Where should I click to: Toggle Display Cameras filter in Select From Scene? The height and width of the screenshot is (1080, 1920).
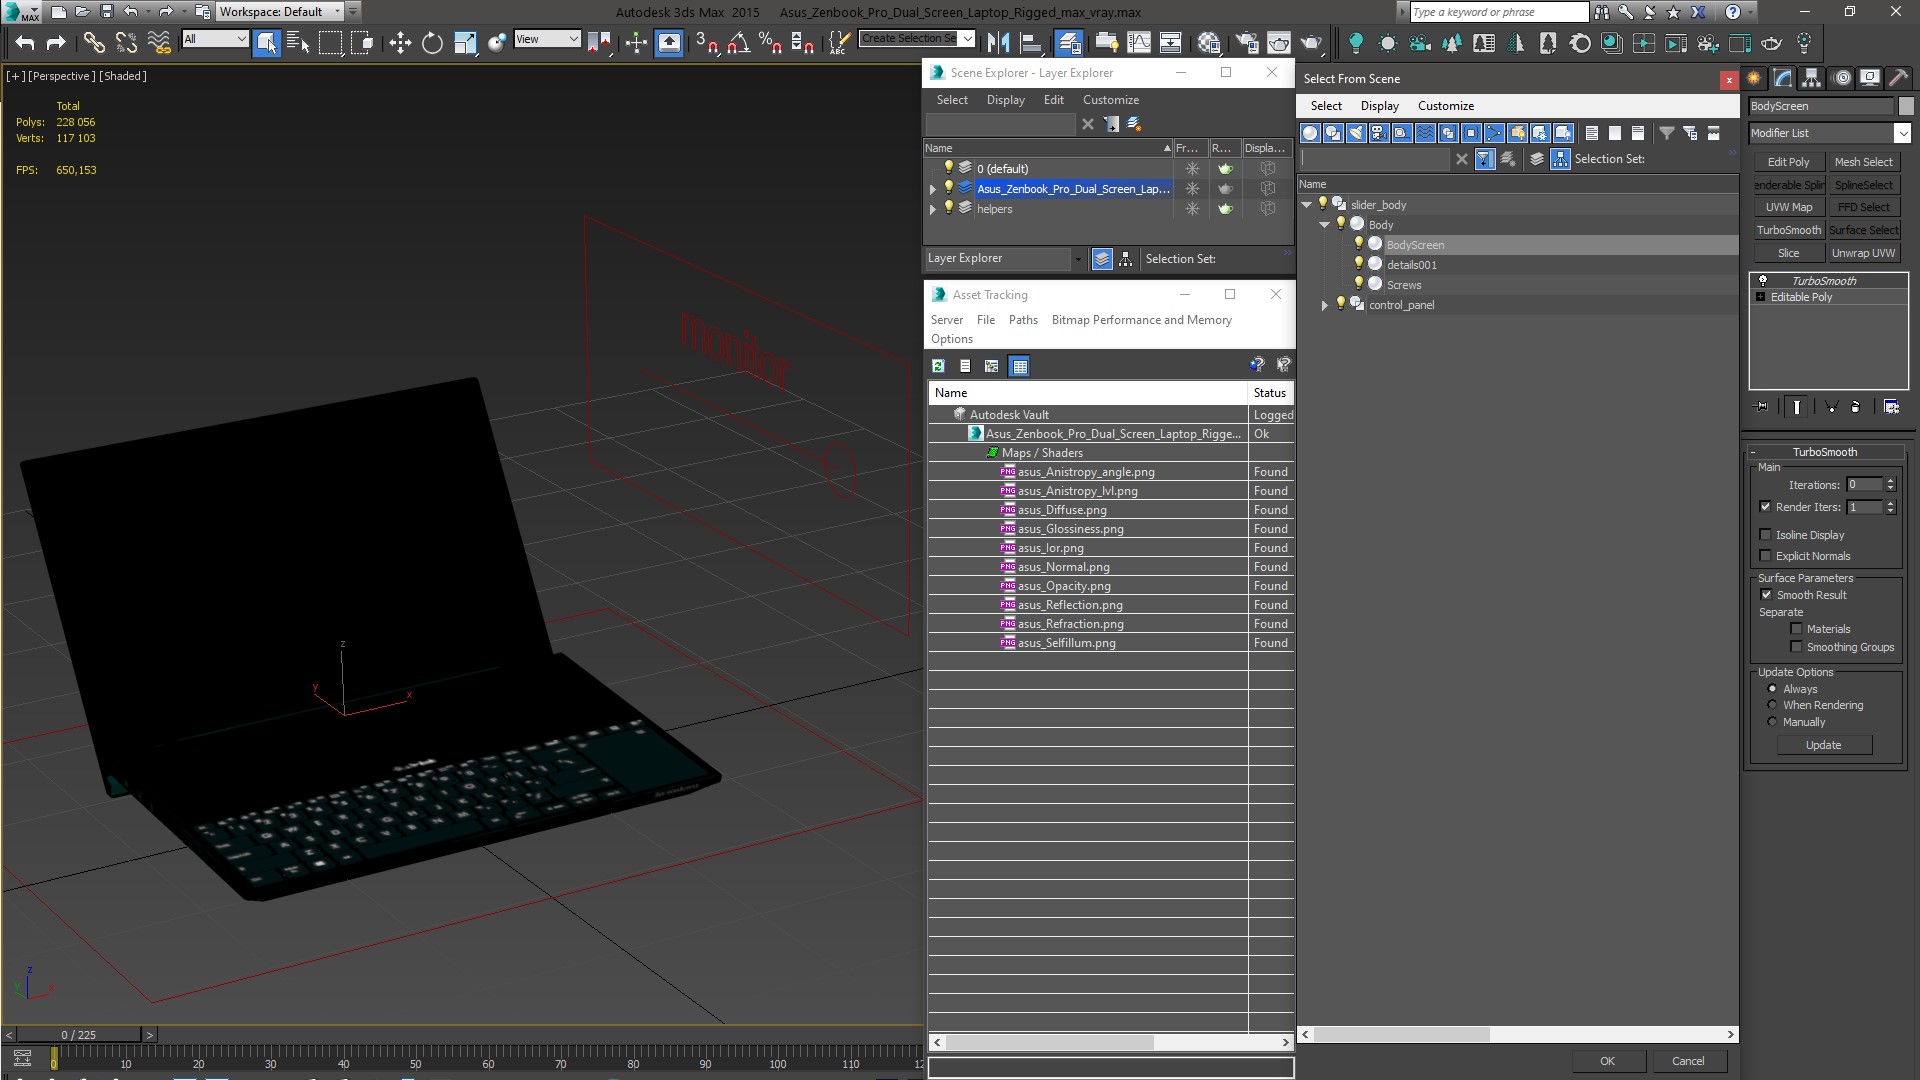click(1379, 132)
